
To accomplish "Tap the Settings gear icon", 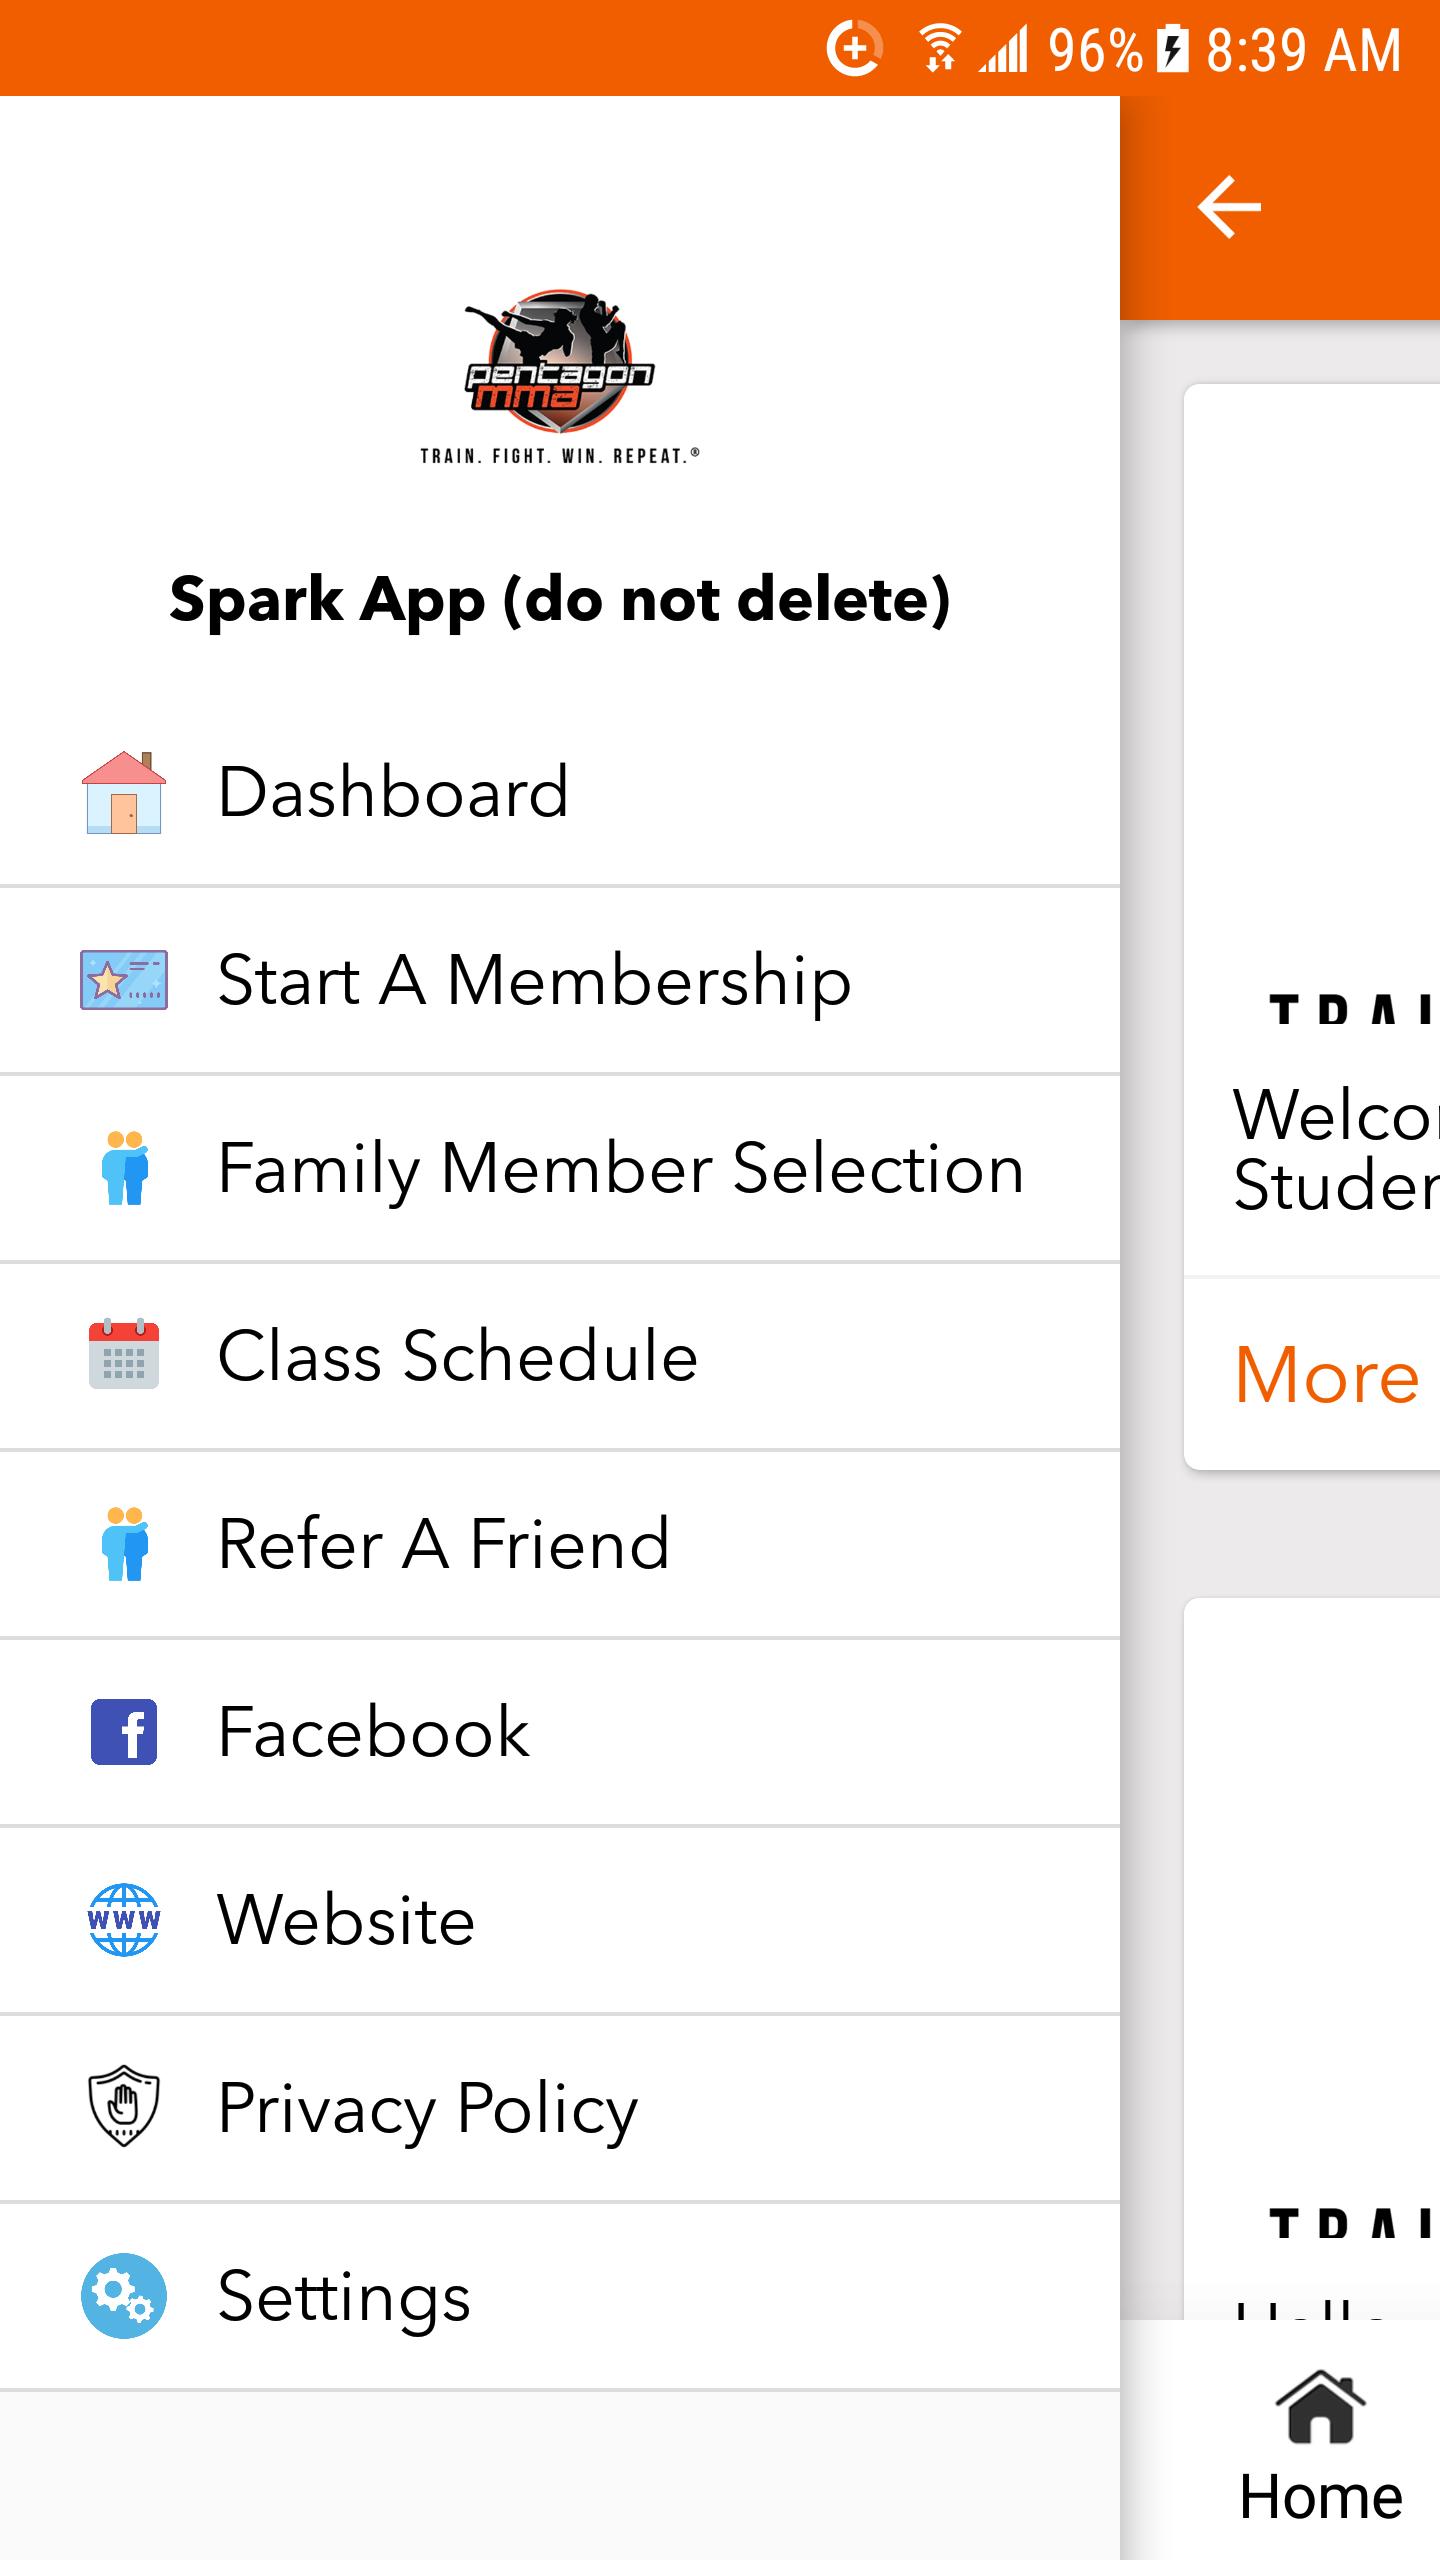I will coord(124,2296).
